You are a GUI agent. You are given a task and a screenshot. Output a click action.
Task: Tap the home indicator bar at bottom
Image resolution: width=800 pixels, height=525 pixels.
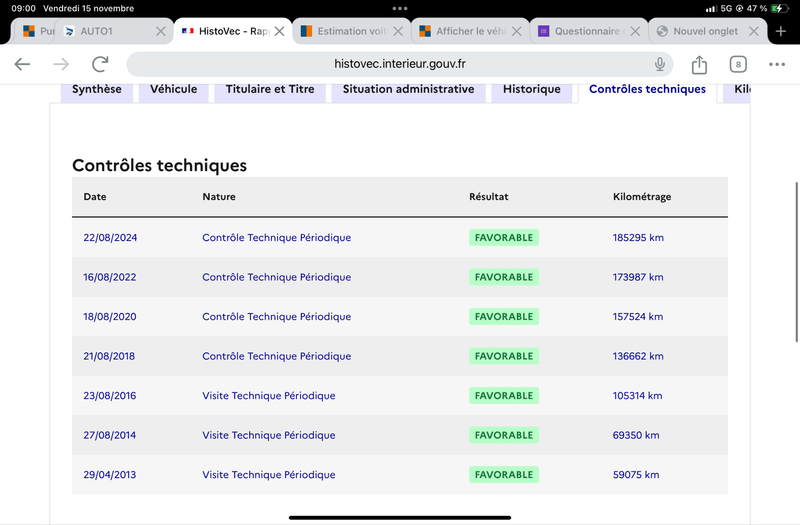[400, 518]
